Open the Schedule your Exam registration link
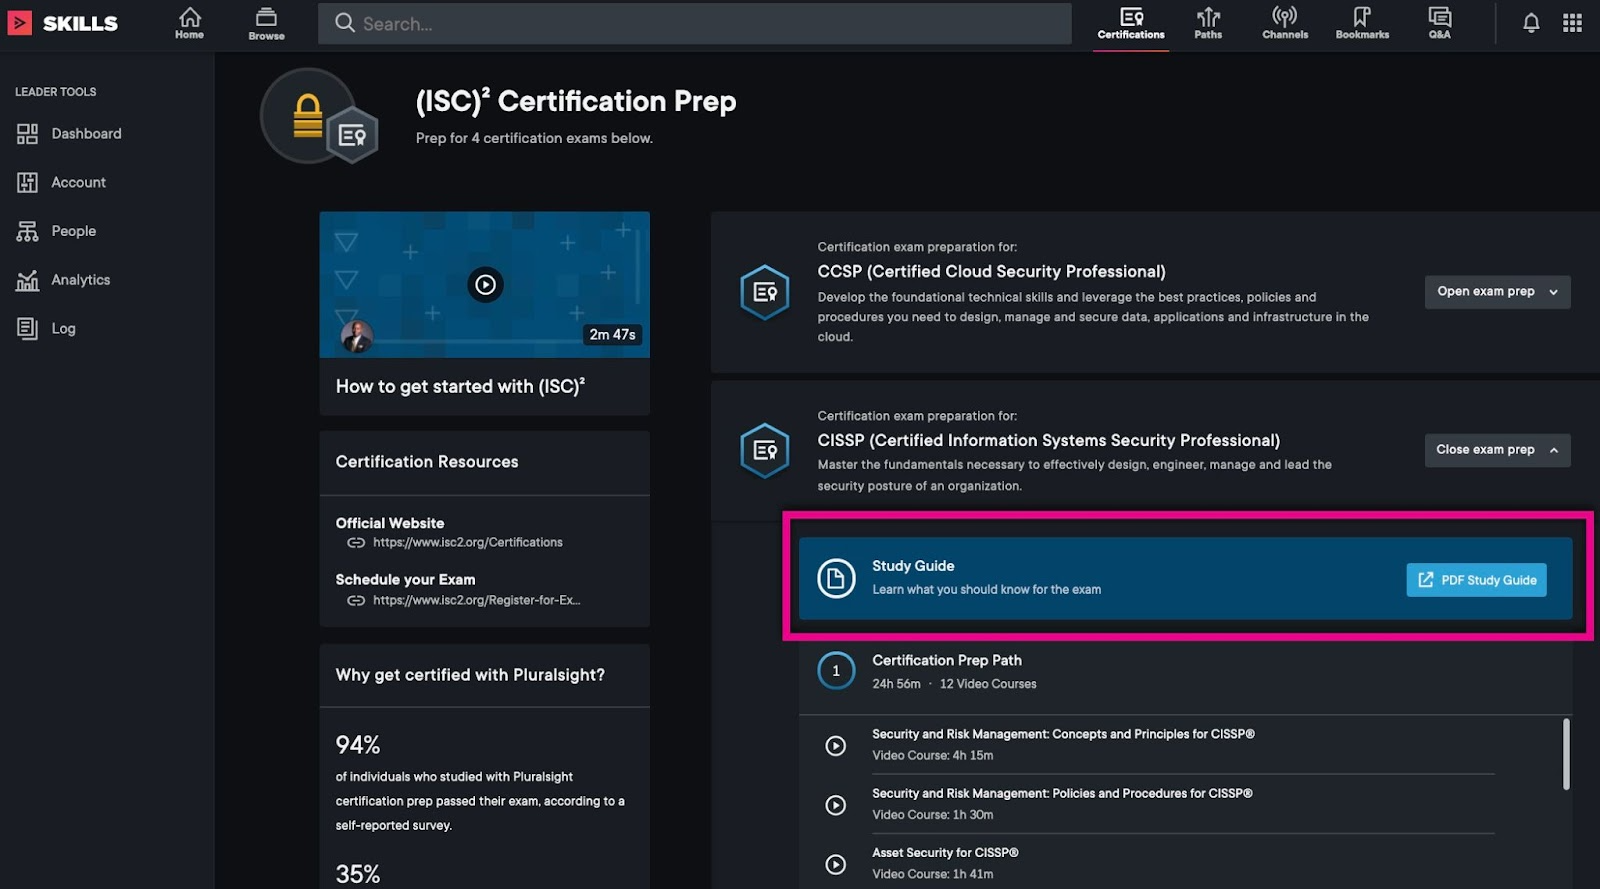The height and width of the screenshot is (889, 1600). (x=476, y=601)
